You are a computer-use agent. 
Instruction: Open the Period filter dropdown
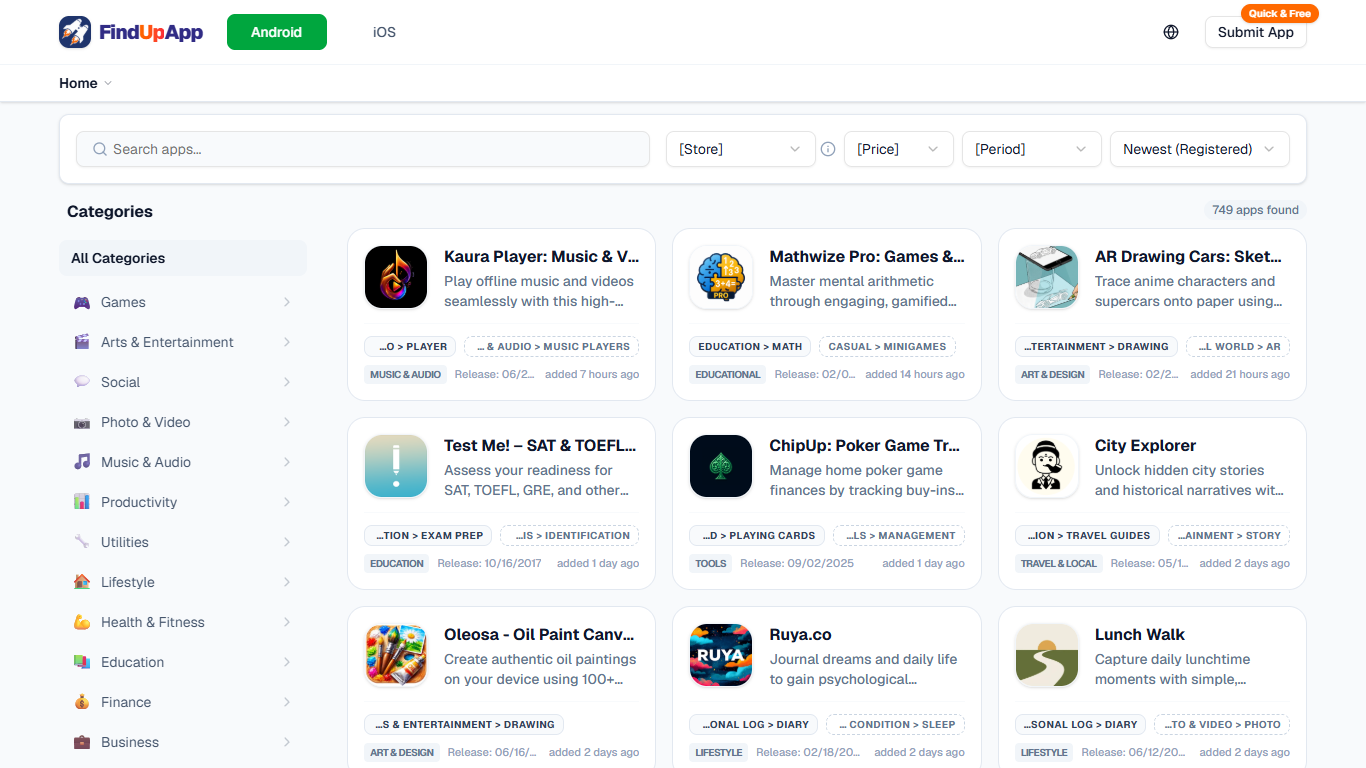coord(1032,149)
